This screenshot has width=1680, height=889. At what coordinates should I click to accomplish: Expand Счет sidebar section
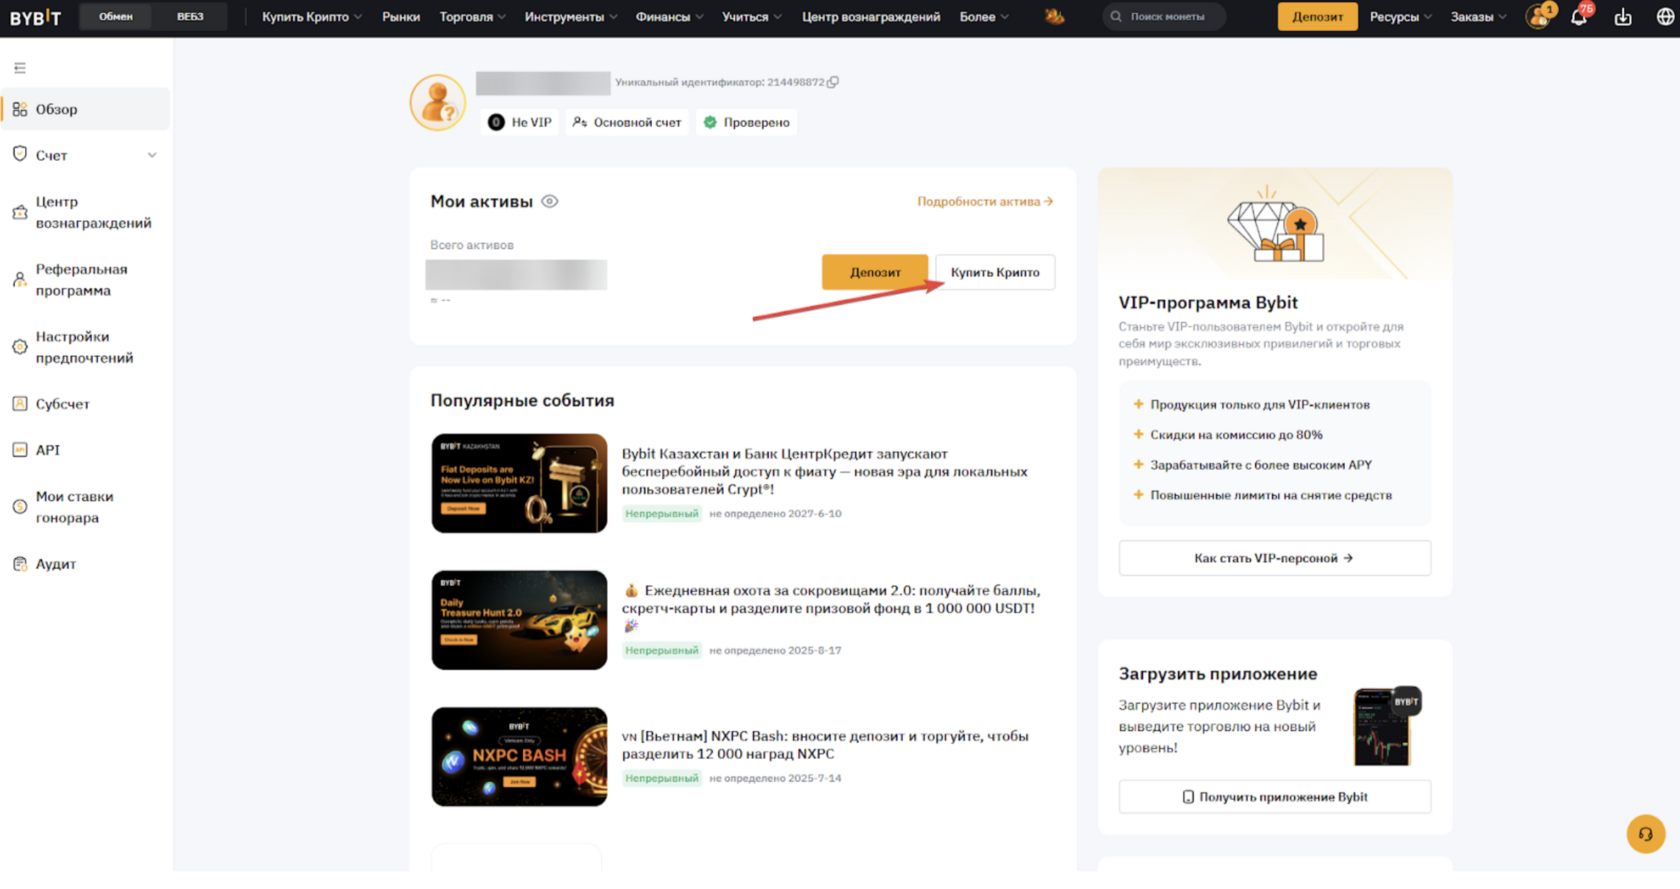tap(86, 155)
